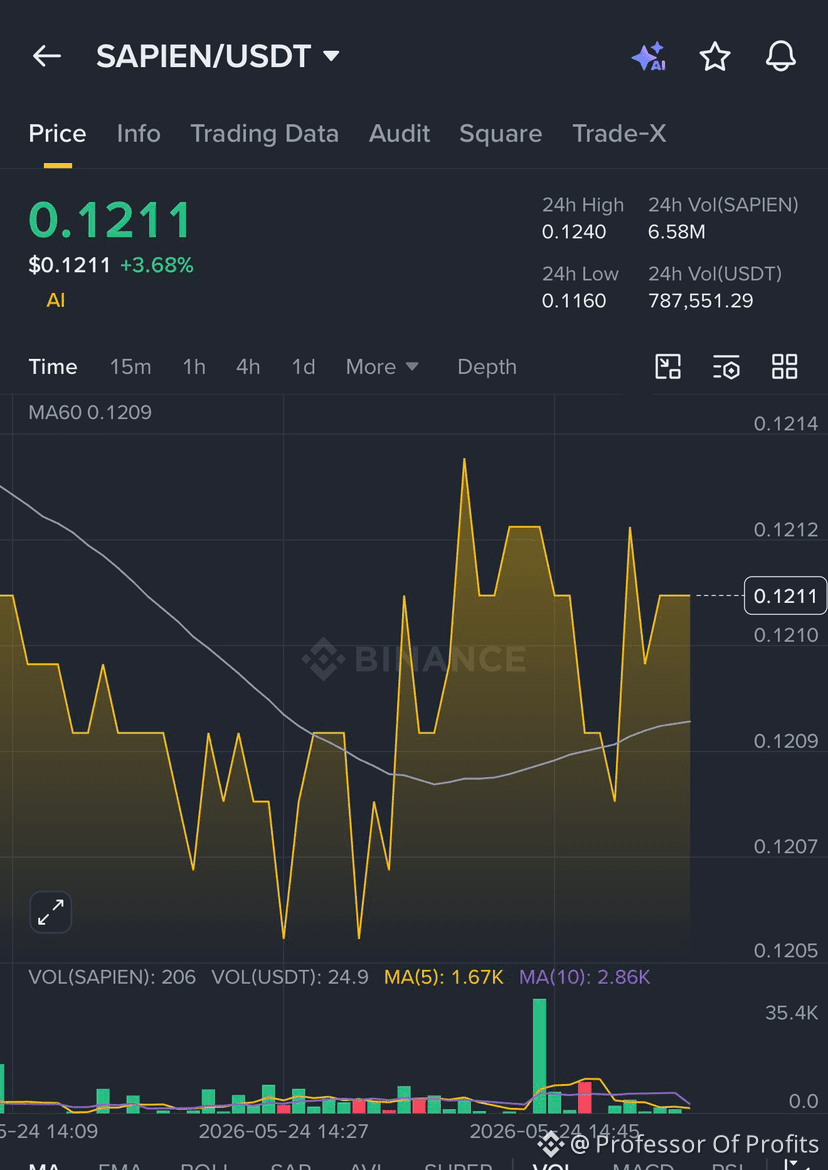Click the 24h High value 0.1240
Image resolution: width=828 pixels, height=1170 pixels.
point(574,232)
